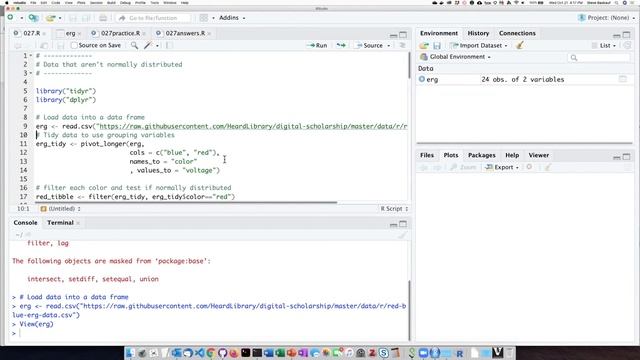Open the Global Environment selector
Screen dimensions: 640x360
point(456,57)
